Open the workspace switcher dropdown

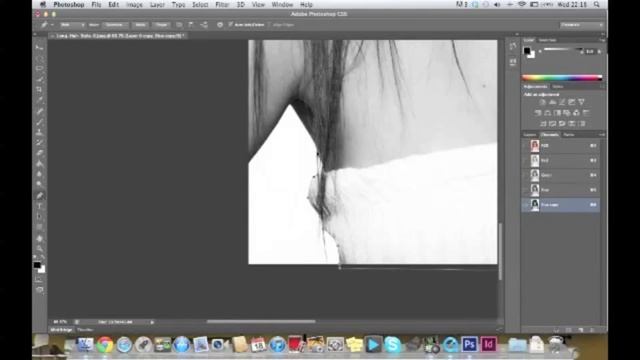point(582,25)
